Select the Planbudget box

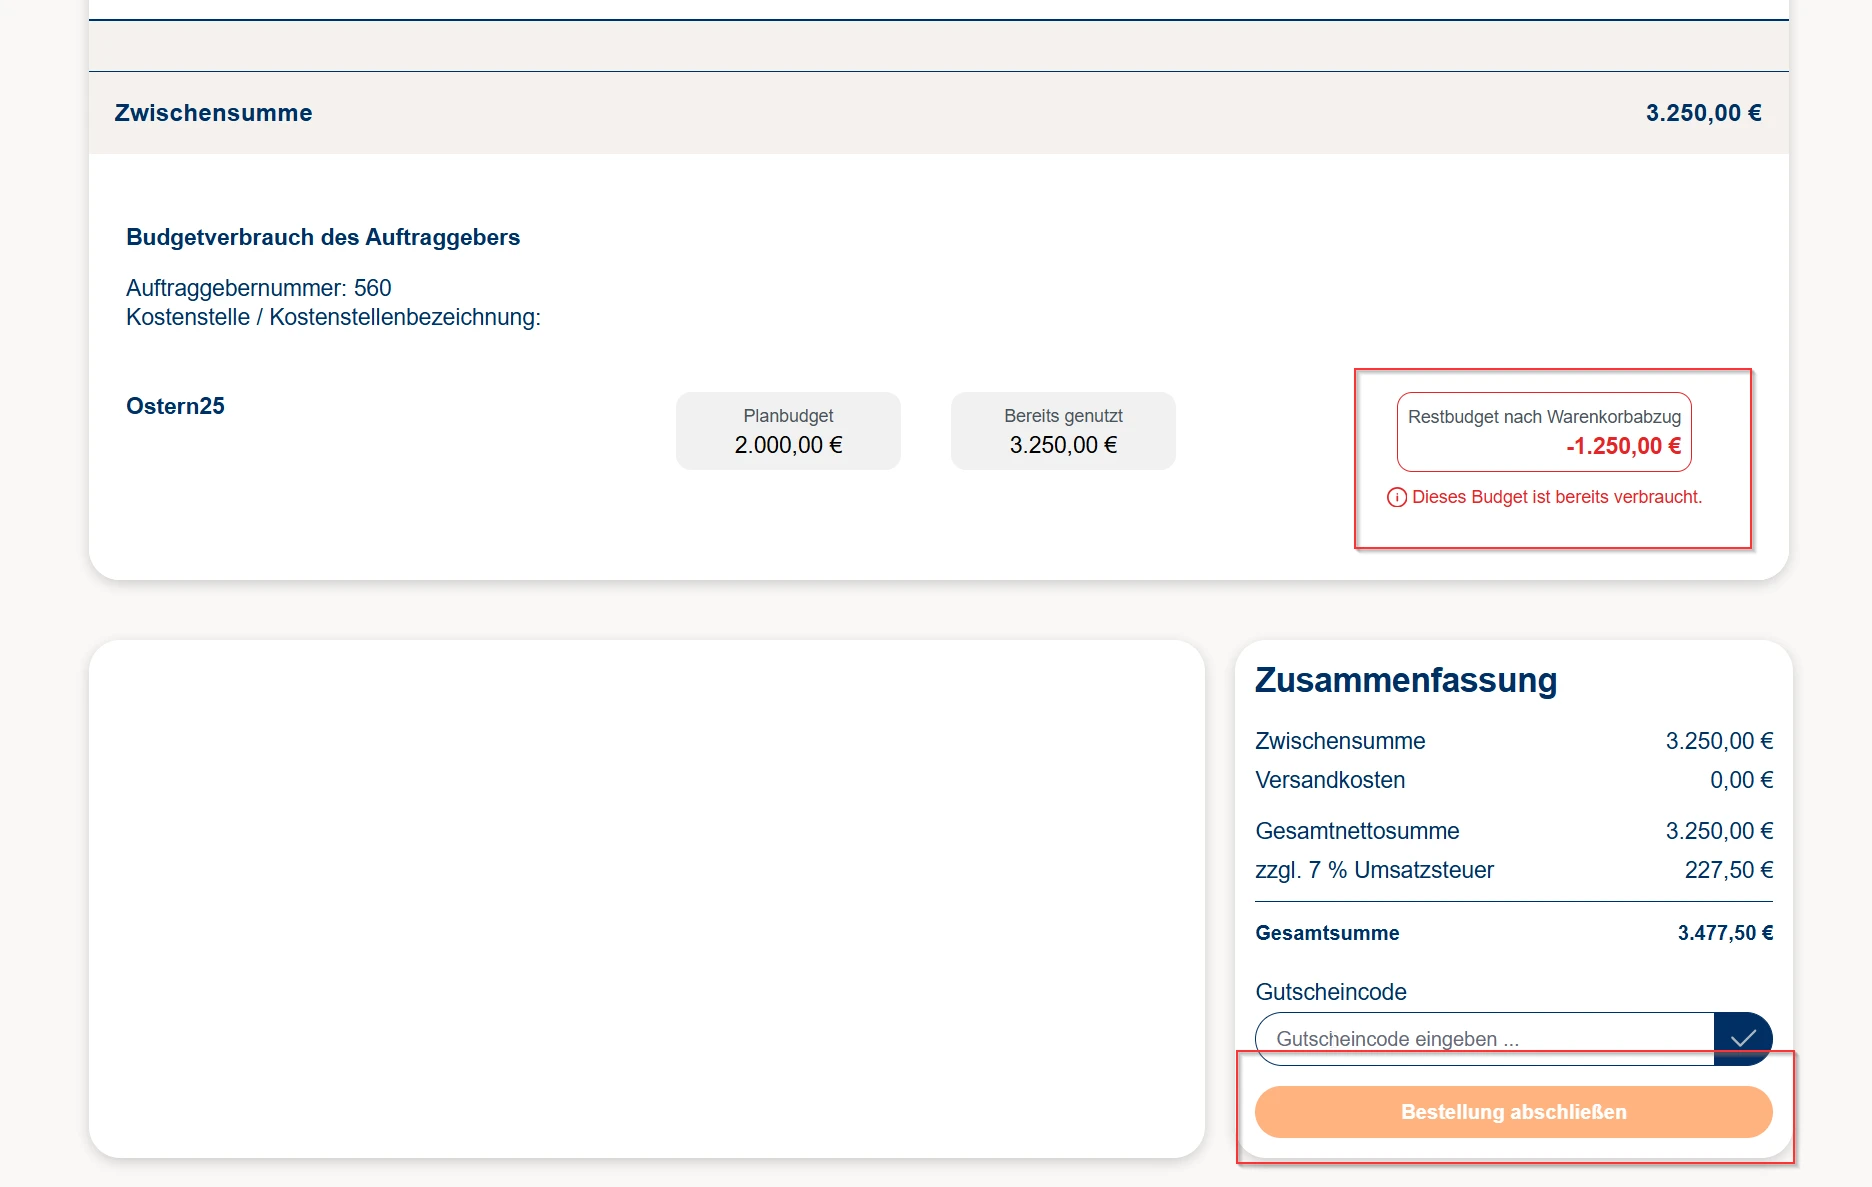[788, 431]
